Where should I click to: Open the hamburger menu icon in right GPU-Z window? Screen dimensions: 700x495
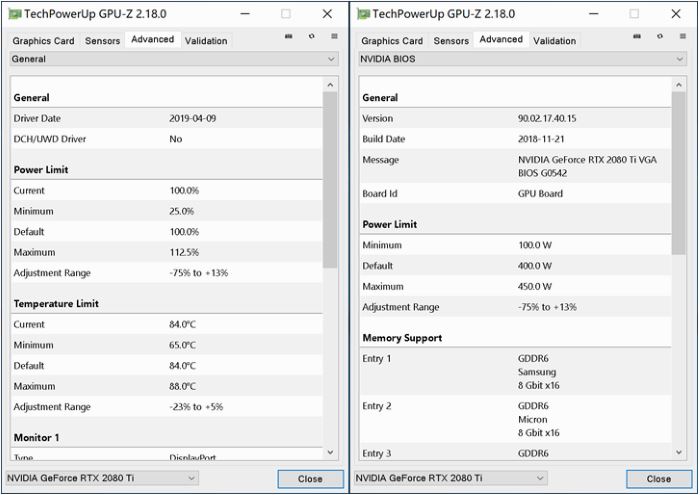pos(683,36)
